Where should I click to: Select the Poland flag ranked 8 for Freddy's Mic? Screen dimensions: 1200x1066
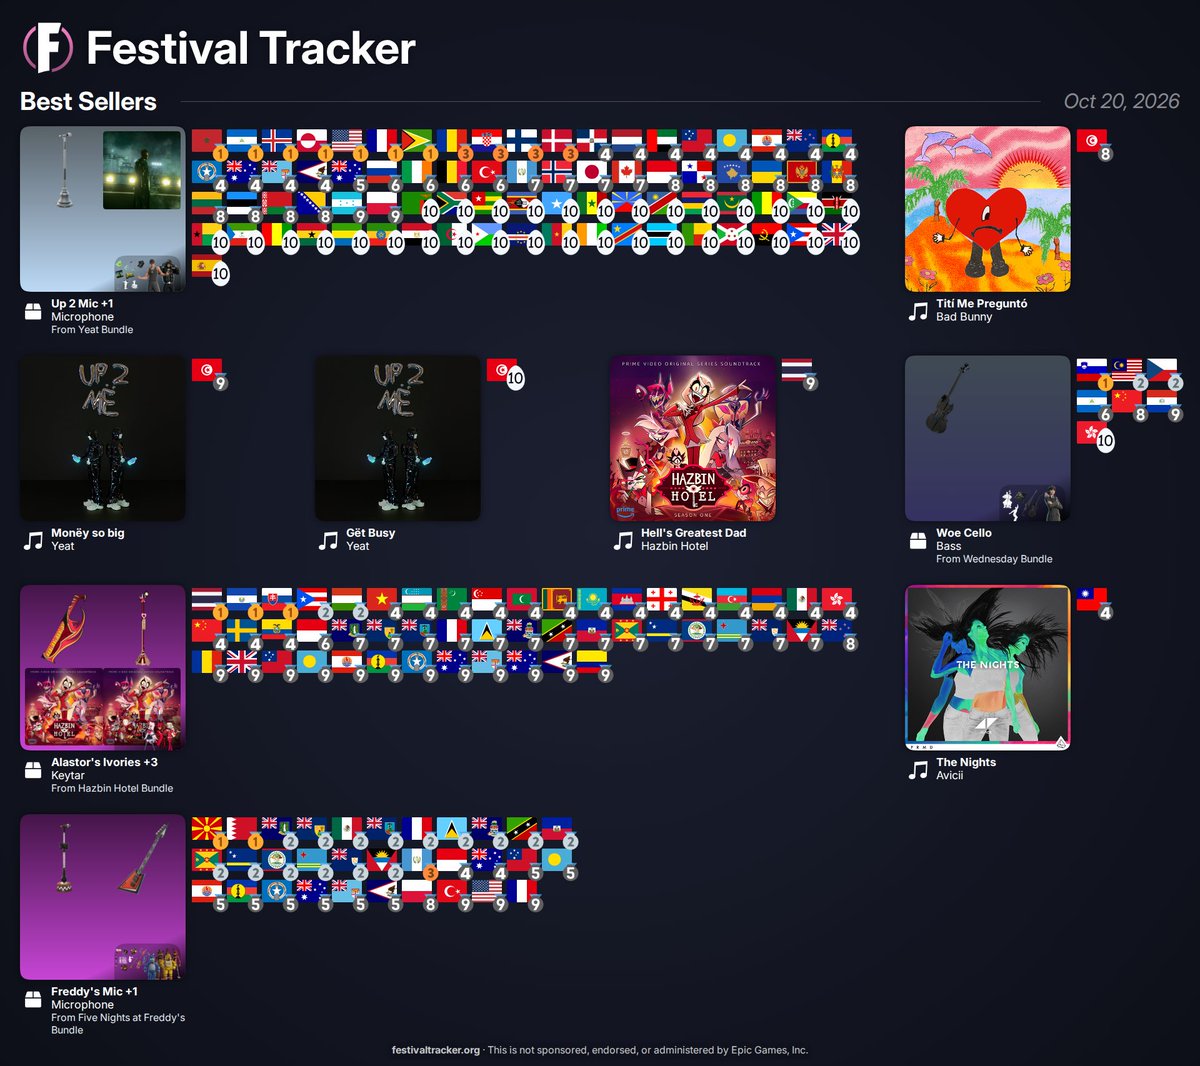pyautogui.click(x=417, y=892)
